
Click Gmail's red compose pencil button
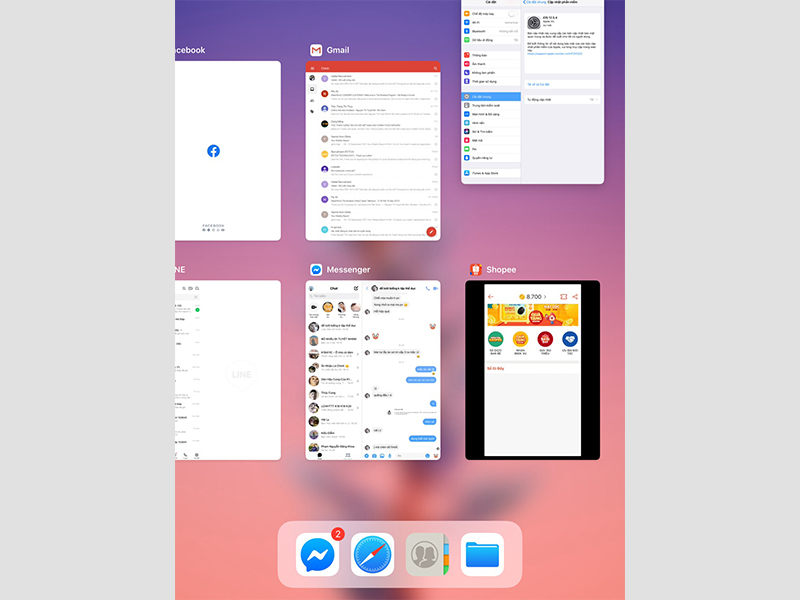pyautogui.click(x=431, y=231)
